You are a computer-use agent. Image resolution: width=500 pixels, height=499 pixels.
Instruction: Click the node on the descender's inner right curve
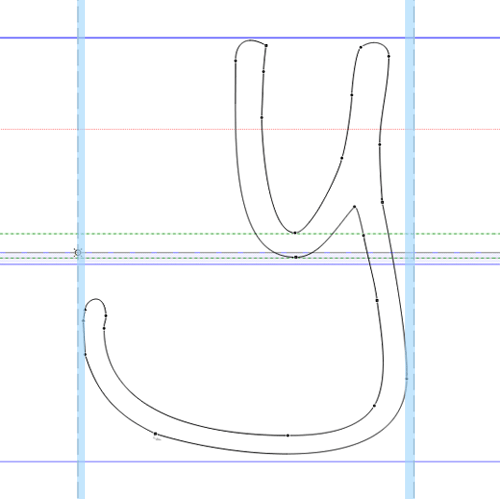(x=374, y=406)
